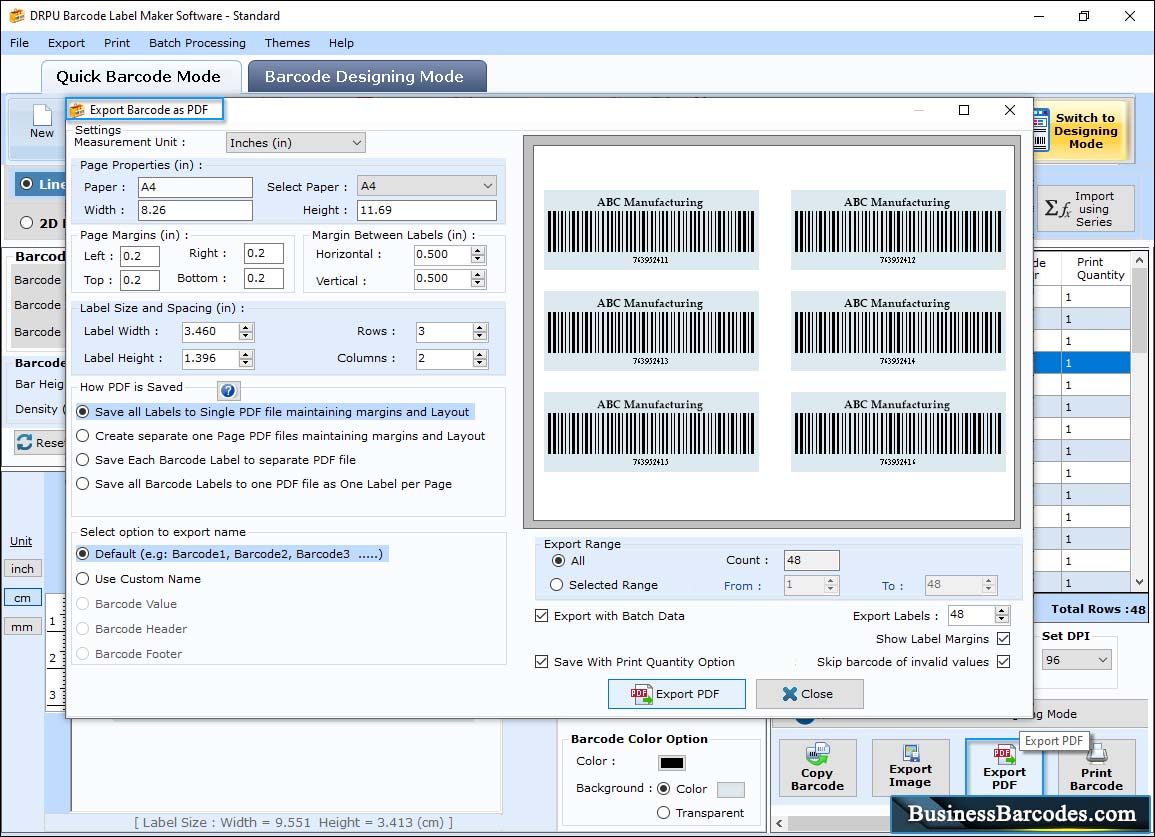Open Select Paper dropdown
Image resolution: width=1155 pixels, height=837 pixels.
pos(426,186)
